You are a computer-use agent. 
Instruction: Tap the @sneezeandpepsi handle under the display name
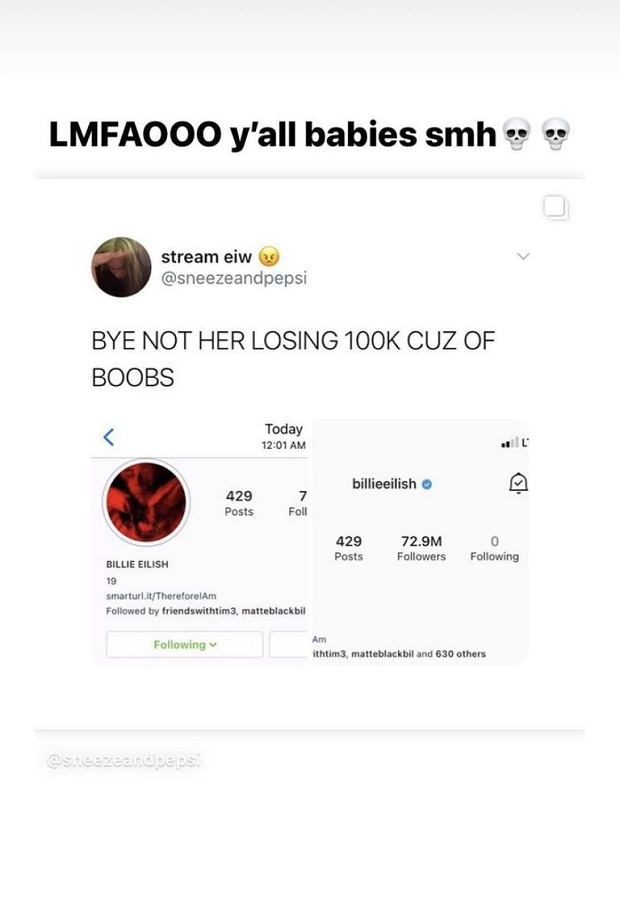pyautogui.click(x=234, y=279)
